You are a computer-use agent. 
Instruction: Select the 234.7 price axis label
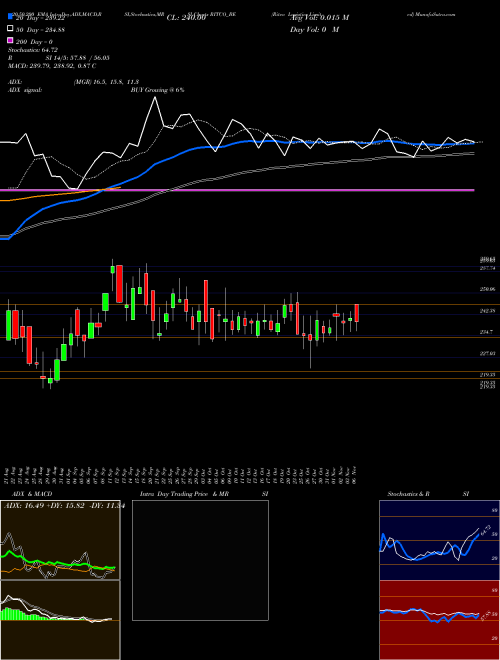click(x=486, y=332)
